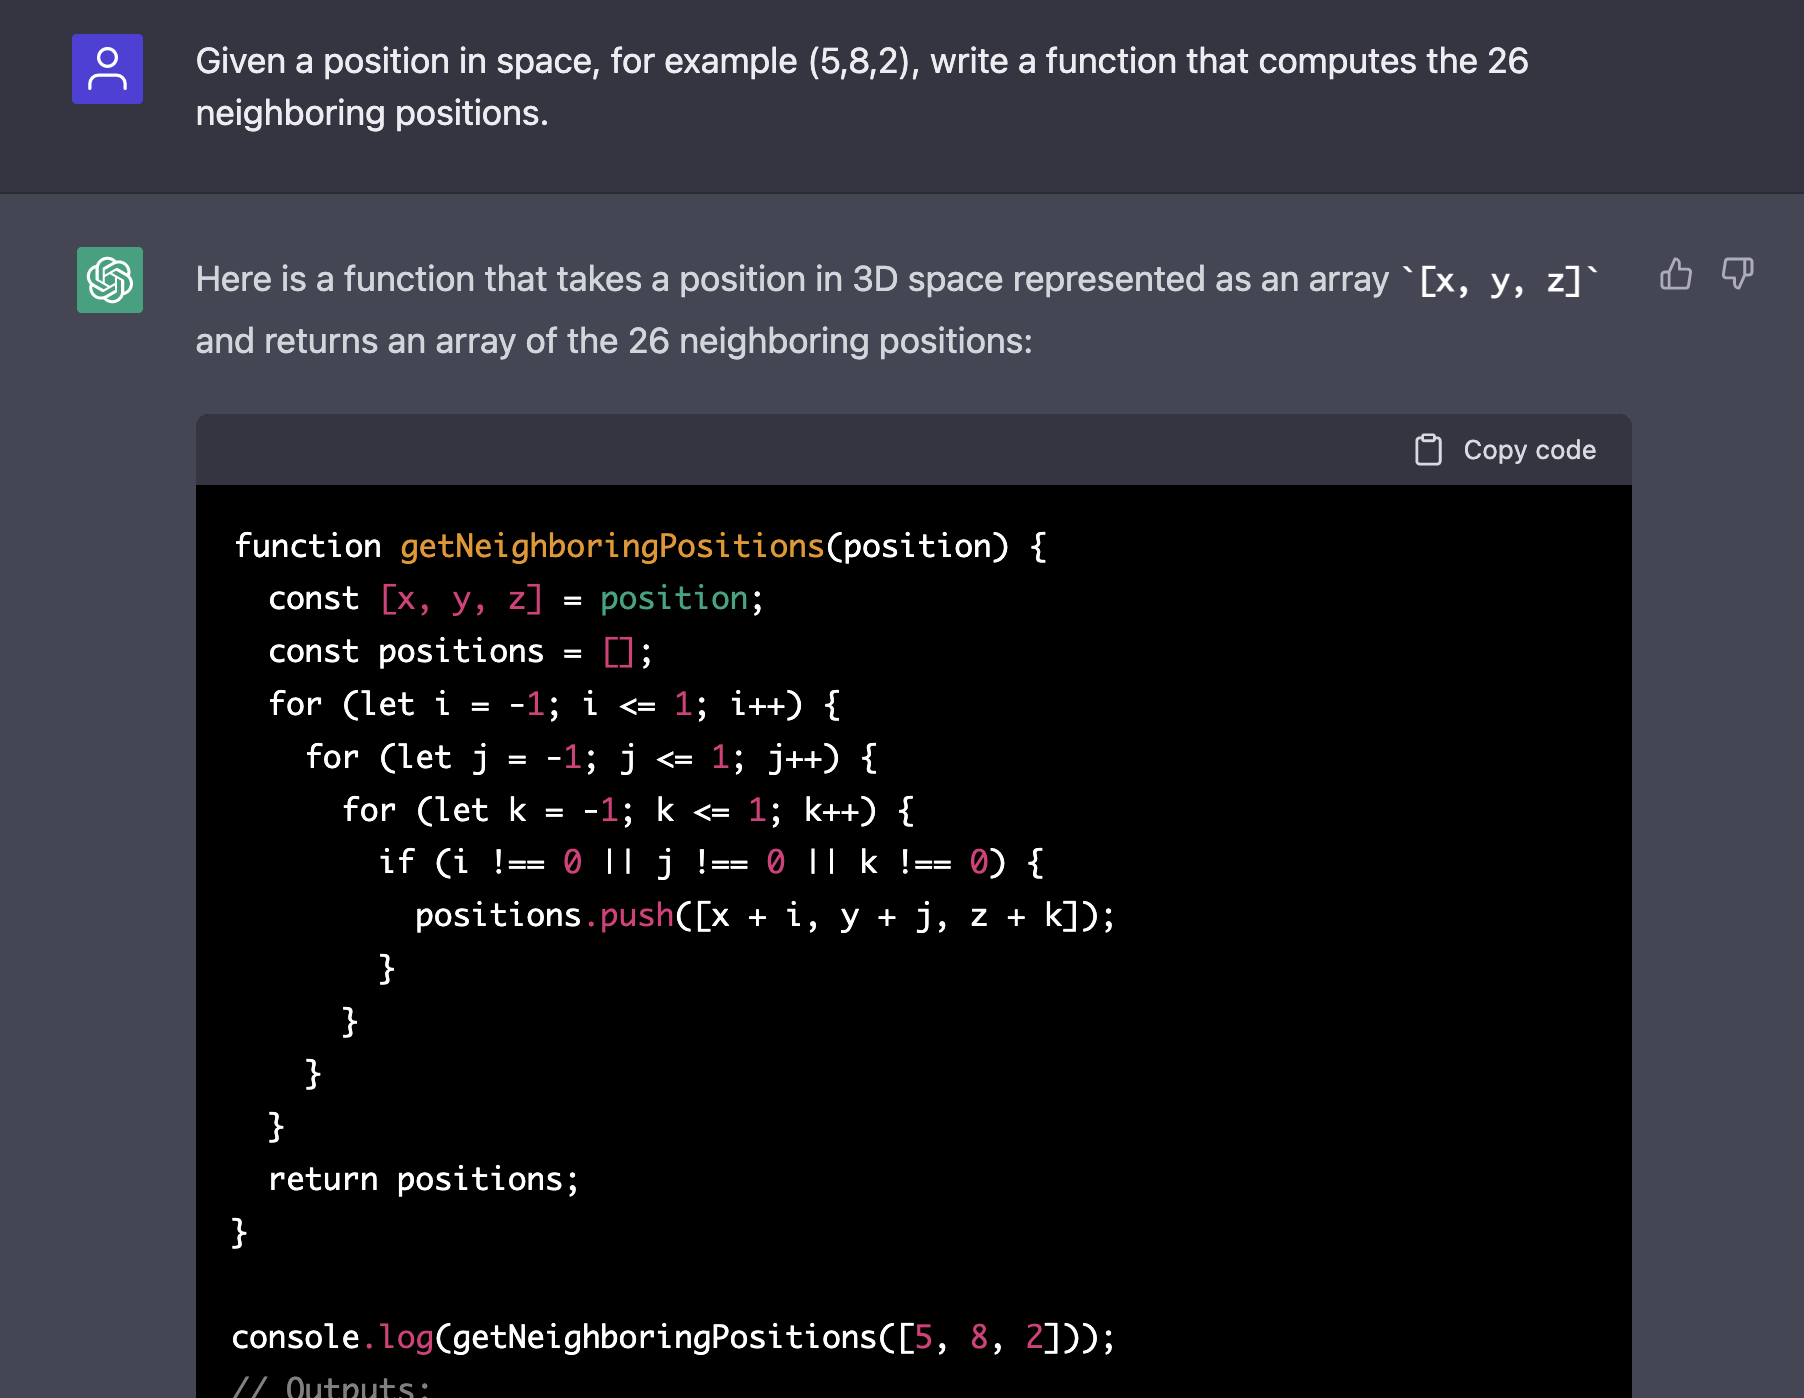The height and width of the screenshot is (1398, 1804).
Task: Click the thumbs down feedback icon
Action: [x=1737, y=274]
